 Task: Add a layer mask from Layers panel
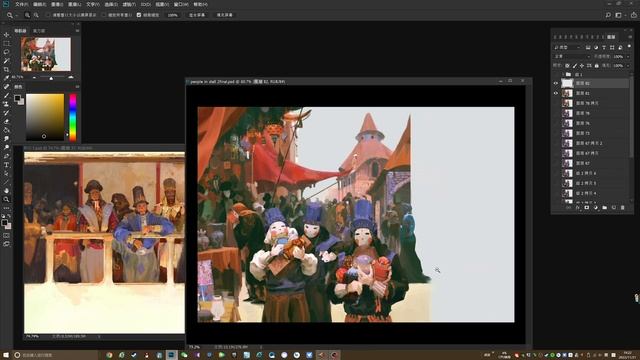tap(587, 208)
